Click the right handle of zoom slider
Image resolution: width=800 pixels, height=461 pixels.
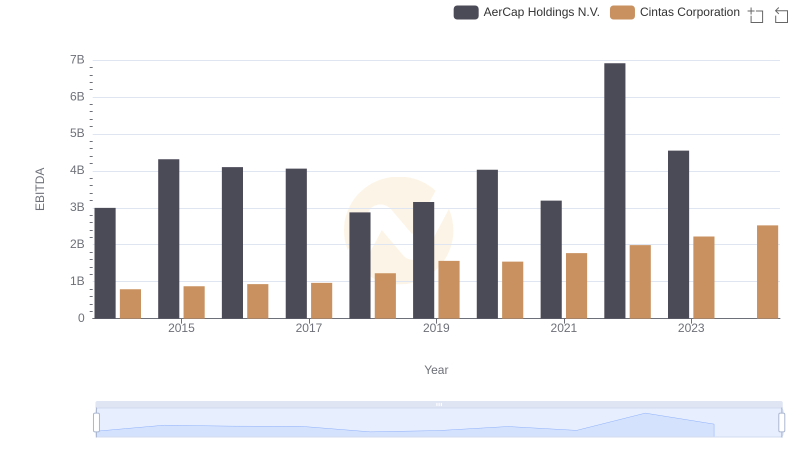tap(781, 423)
